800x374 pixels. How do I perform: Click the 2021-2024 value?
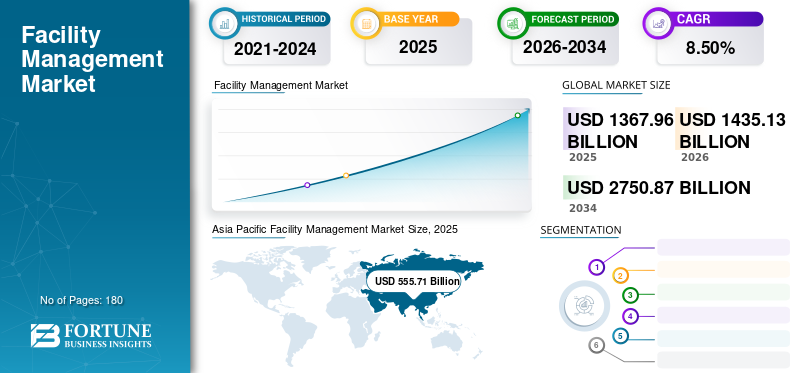pos(275,49)
